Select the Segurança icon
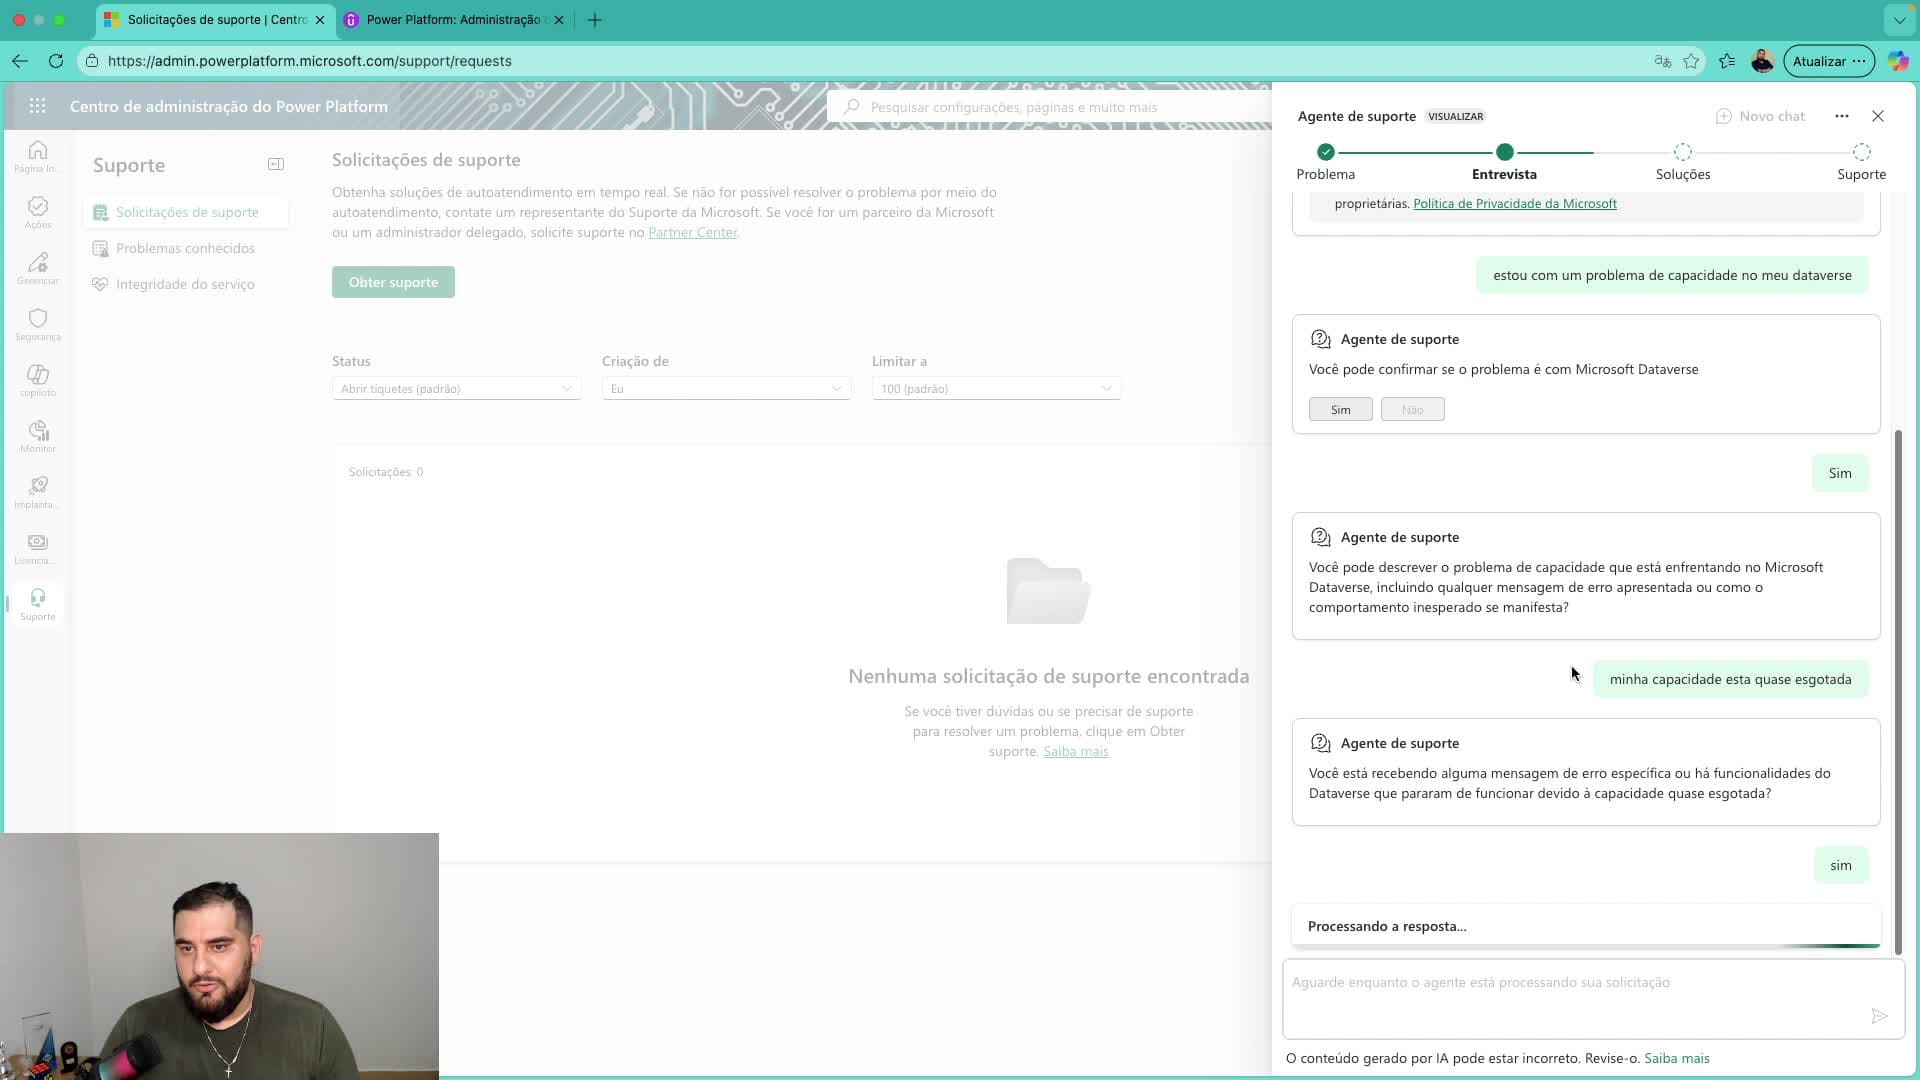This screenshot has width=1920, height=1080. (37, 323)
